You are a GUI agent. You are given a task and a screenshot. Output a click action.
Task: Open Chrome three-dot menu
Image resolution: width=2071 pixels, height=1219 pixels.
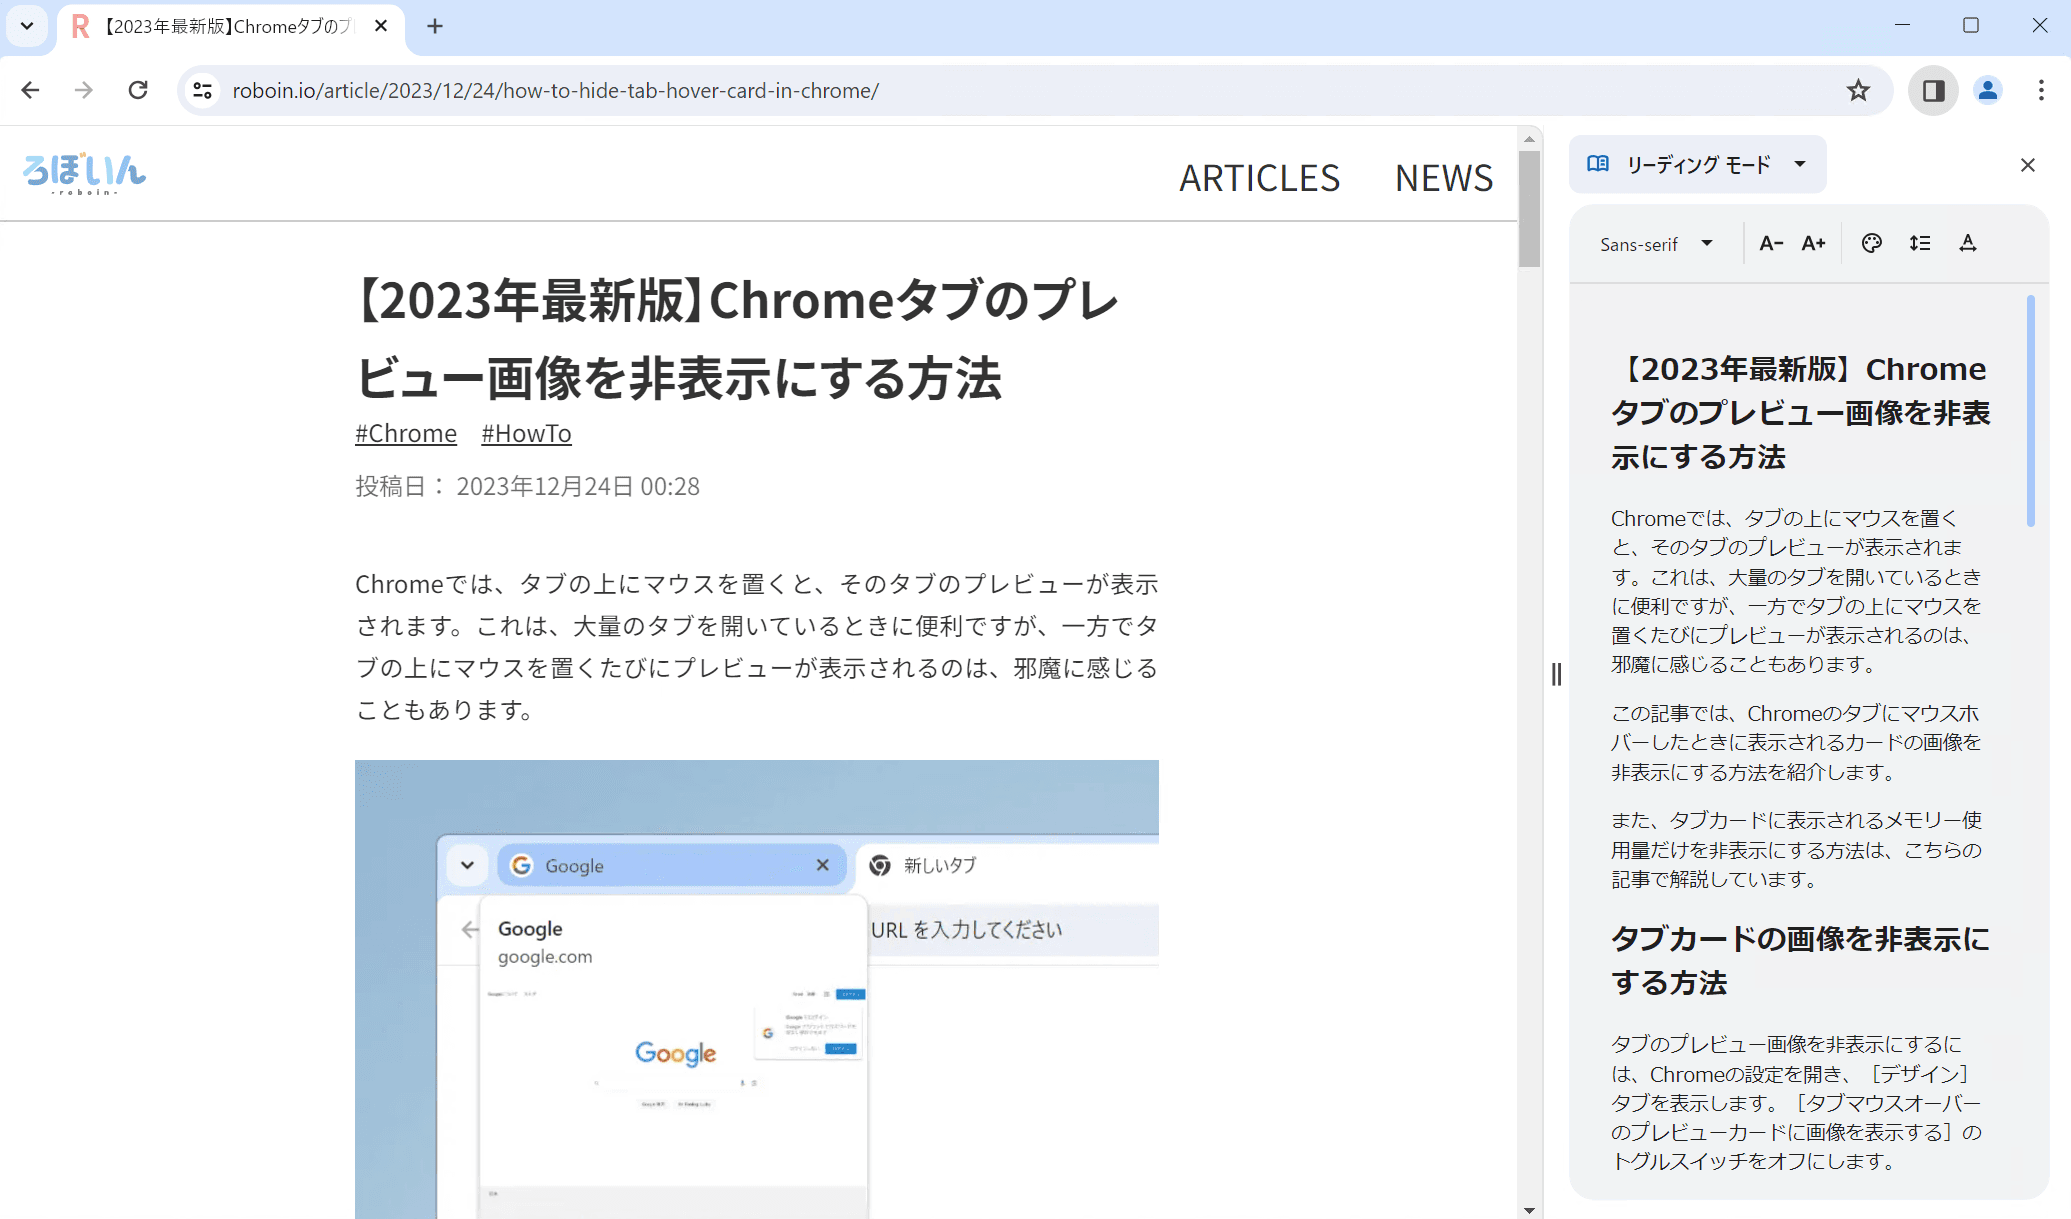pos(2041,91)
